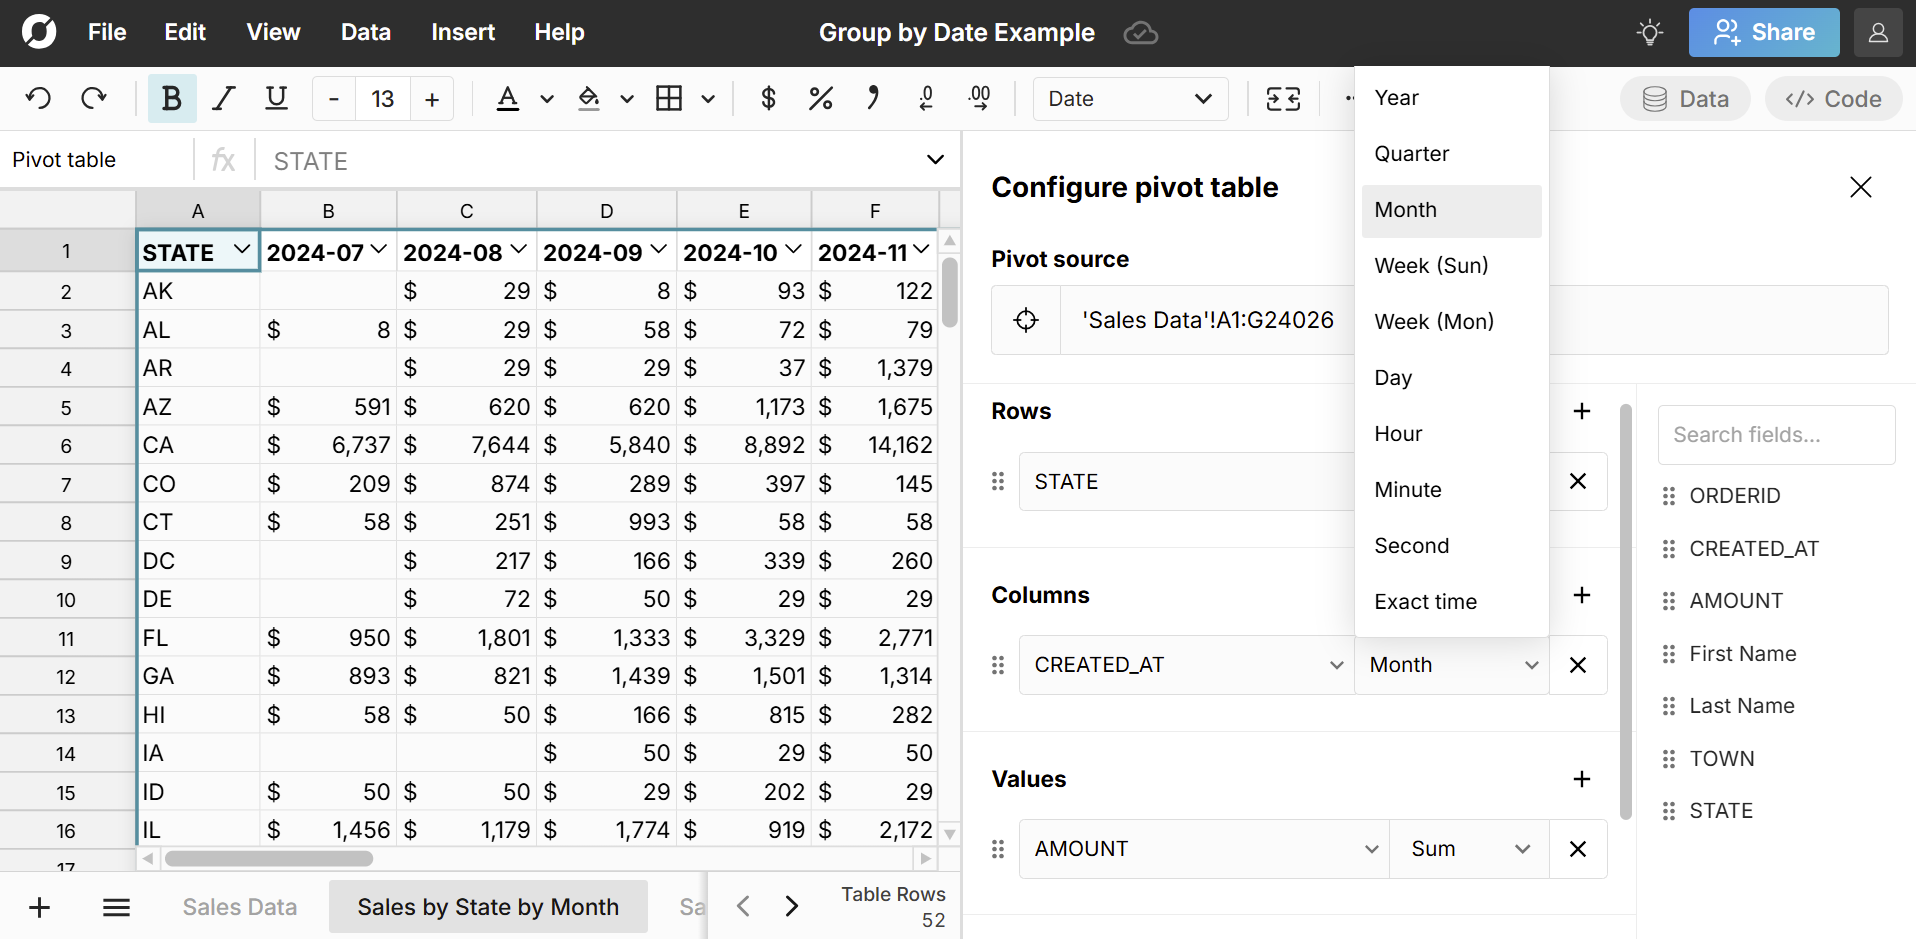Screen dimensions: 1916x939
Task: Toggle italic formatting
Action: pos(223,98)
